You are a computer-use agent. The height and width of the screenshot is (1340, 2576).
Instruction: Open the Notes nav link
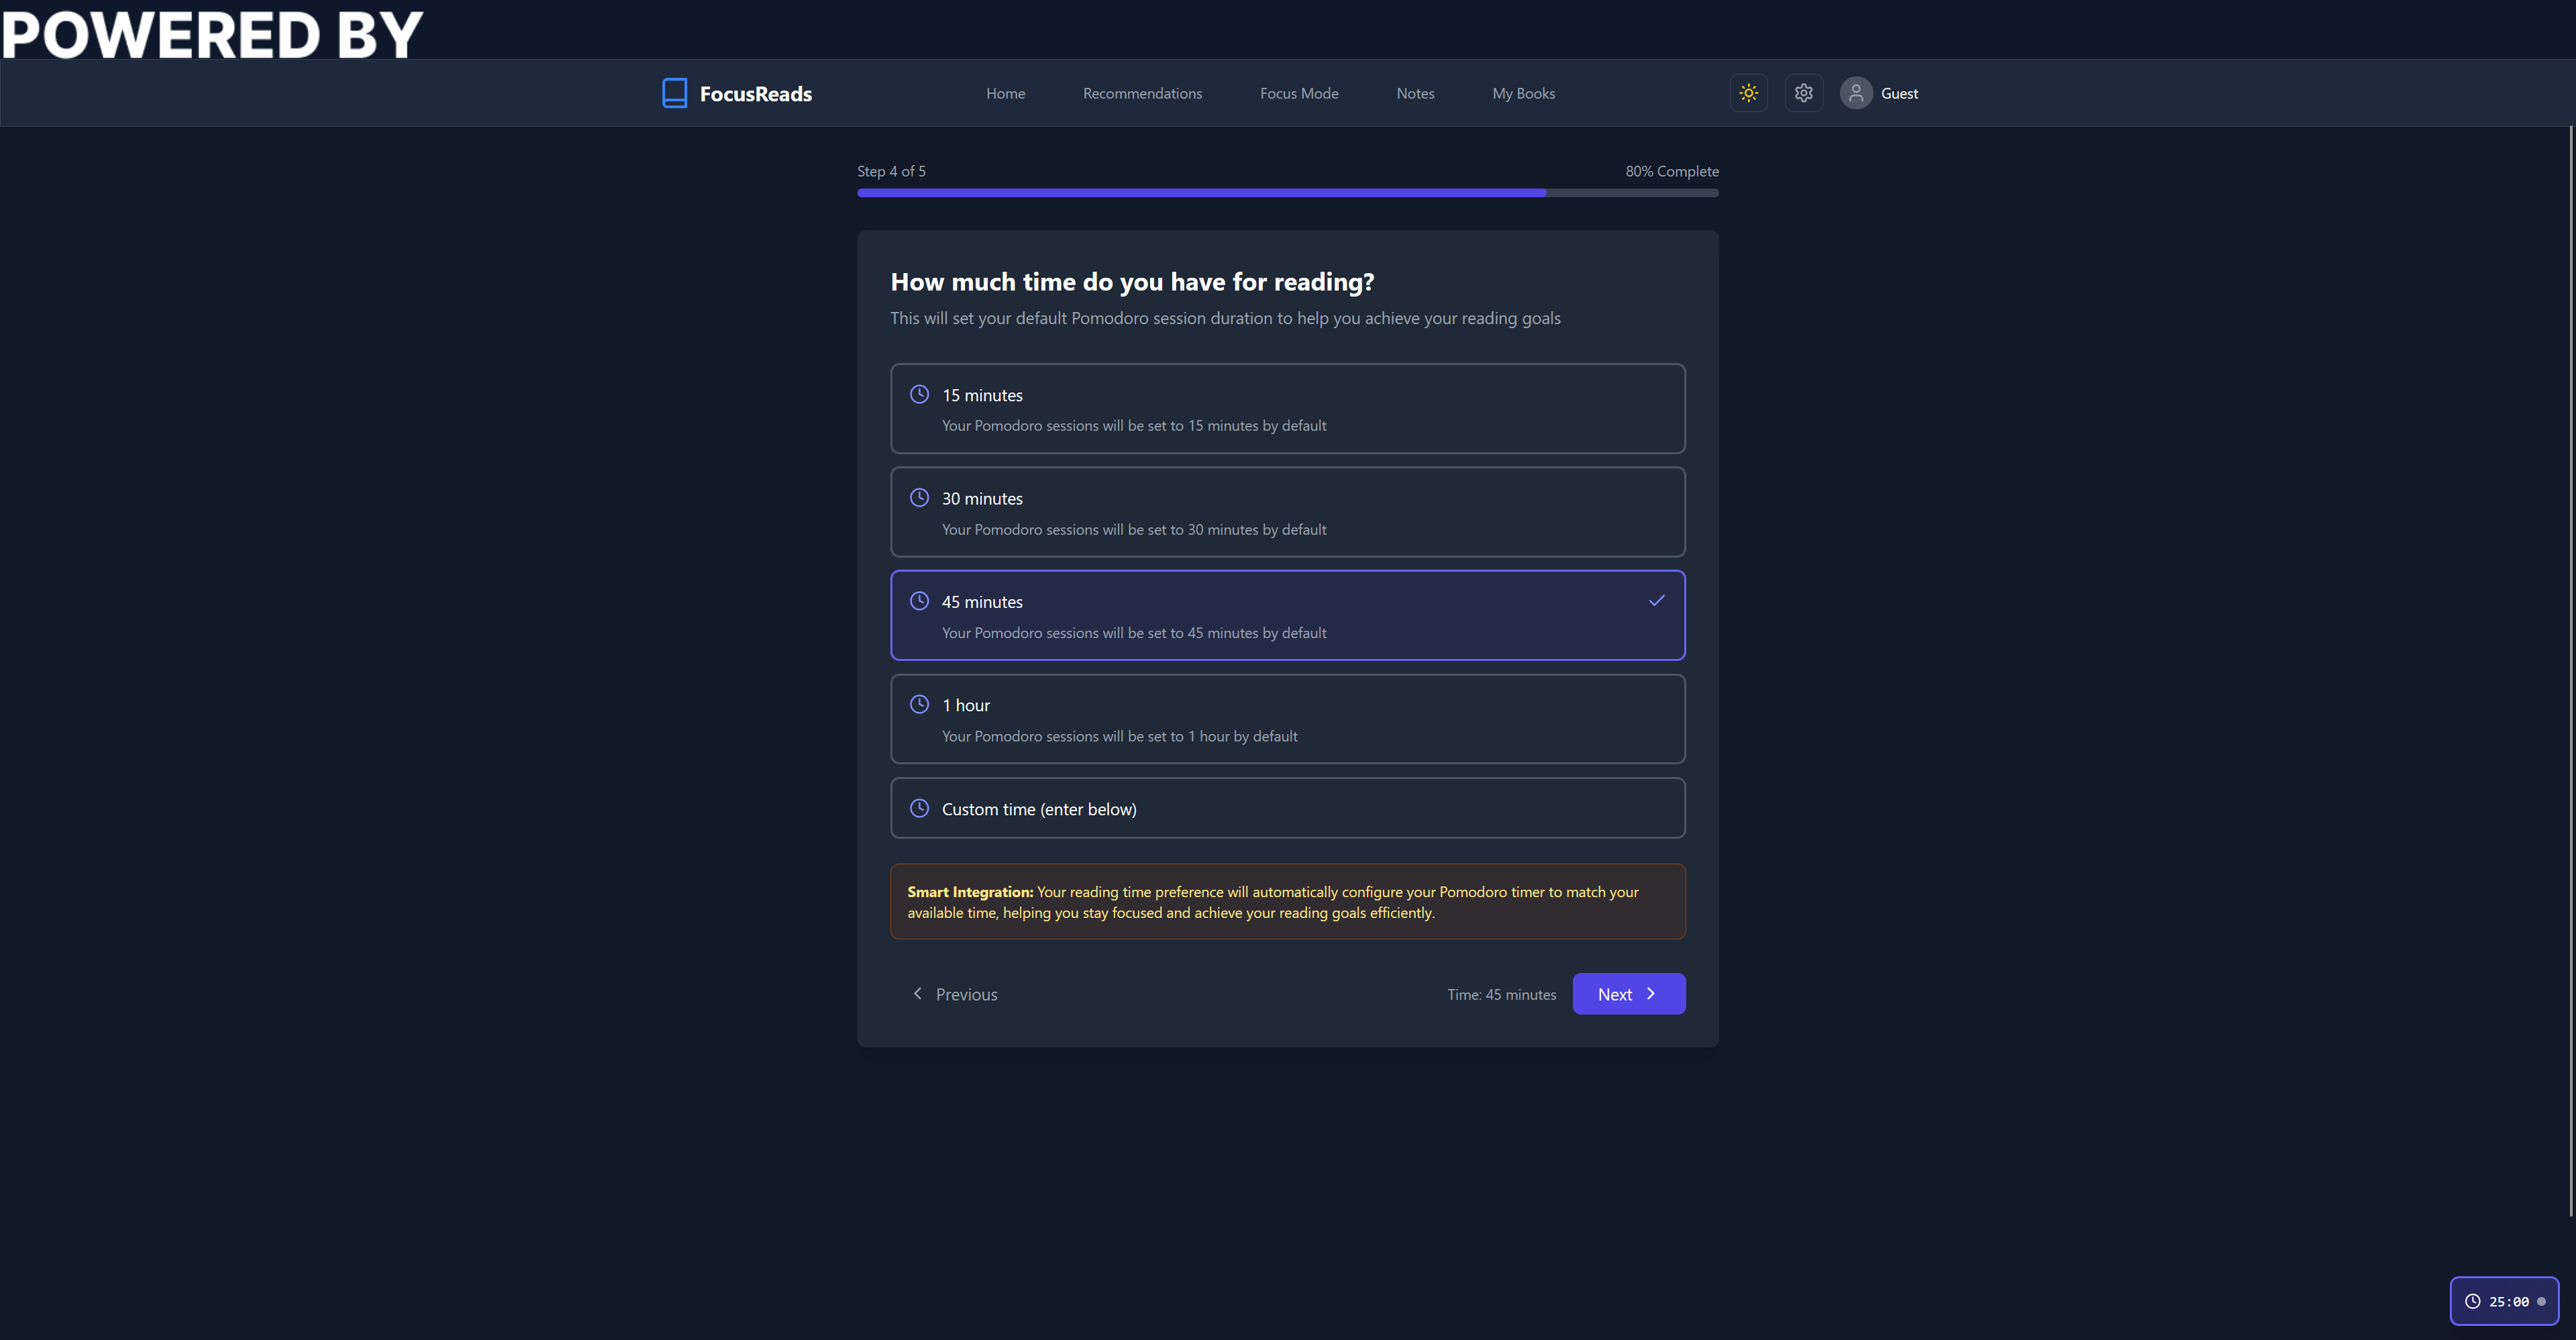pyautogui.click(x=1415, y=93)
